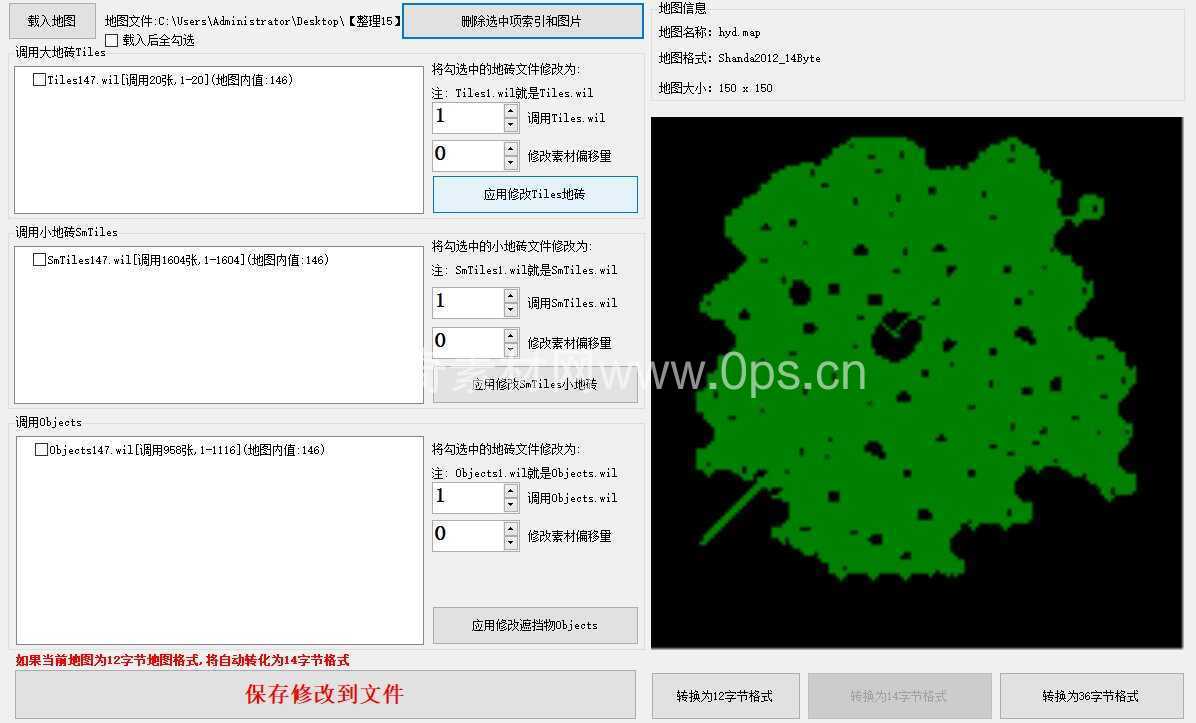This screenshot has width=1196, height=723.
Task: Click the 载入地图 load map button
Action: point(51,20)
